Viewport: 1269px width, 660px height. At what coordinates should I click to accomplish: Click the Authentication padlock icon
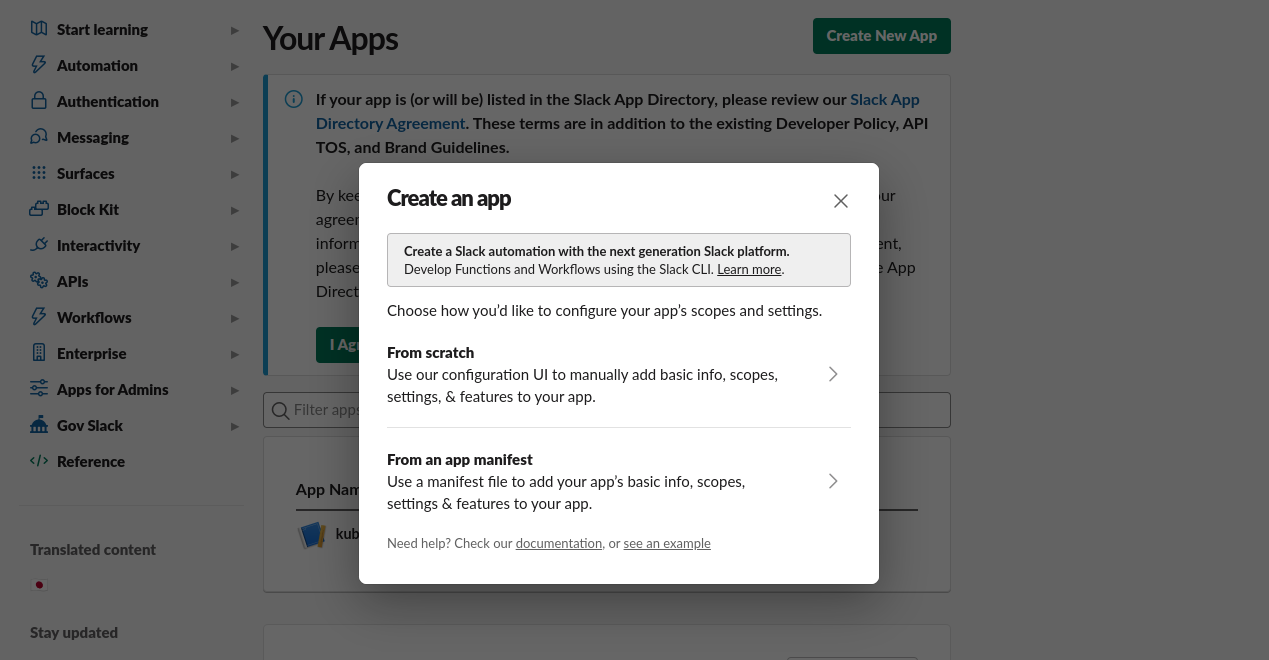(39, 101)
